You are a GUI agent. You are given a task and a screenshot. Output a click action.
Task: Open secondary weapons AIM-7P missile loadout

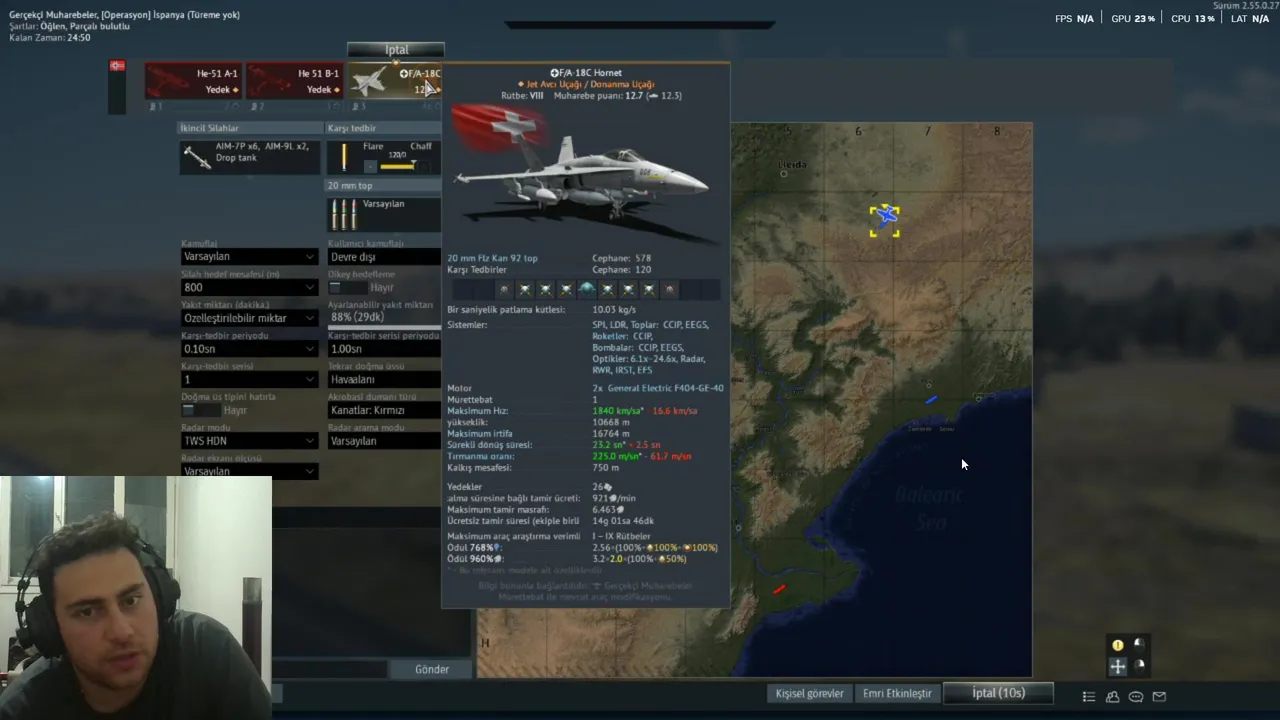(249, 157)
